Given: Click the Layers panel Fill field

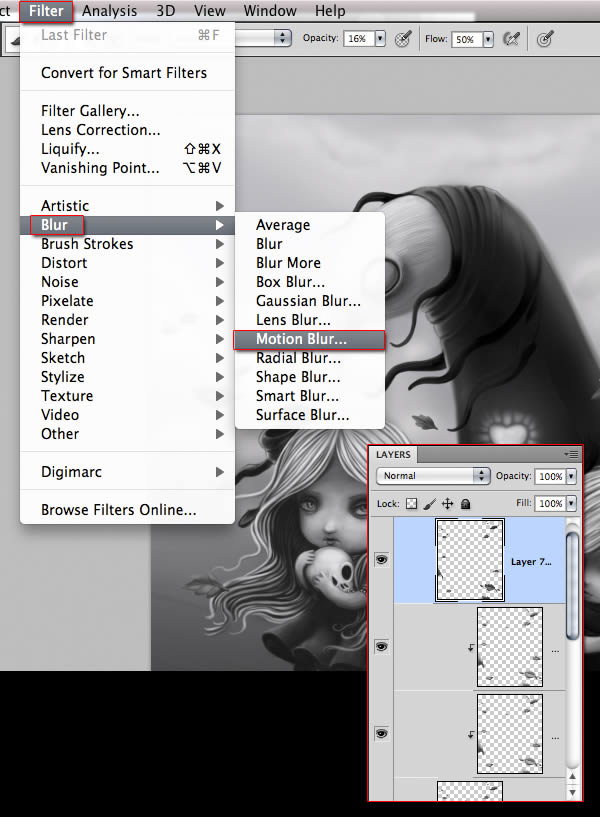Looking at the screenshot, I should 551,503.
